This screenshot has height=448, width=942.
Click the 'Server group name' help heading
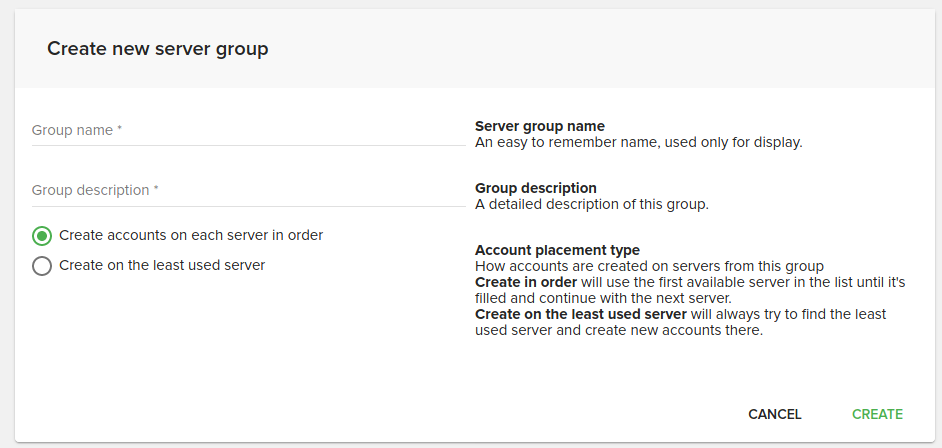[x=540, y=126]
